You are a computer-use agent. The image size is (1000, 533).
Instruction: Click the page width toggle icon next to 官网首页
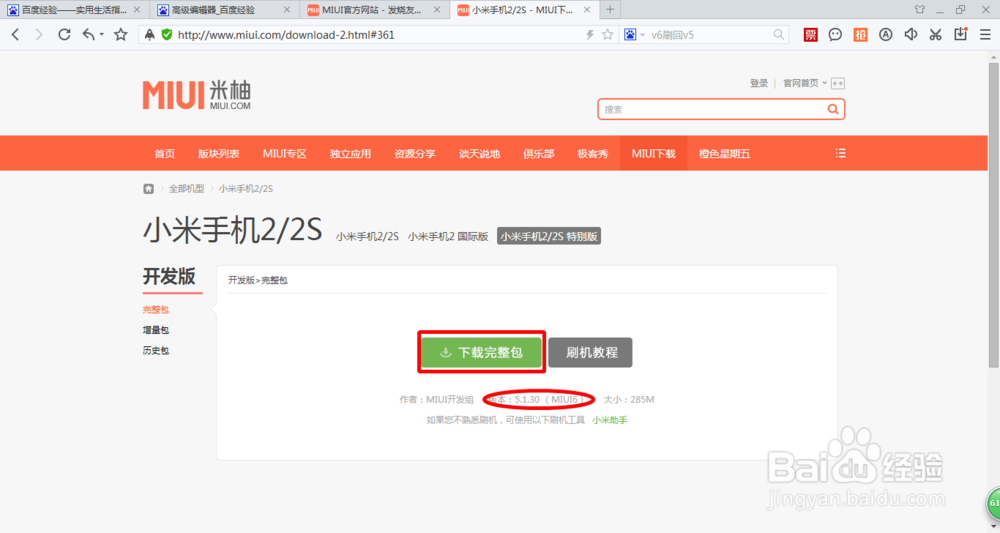[838, 83]
